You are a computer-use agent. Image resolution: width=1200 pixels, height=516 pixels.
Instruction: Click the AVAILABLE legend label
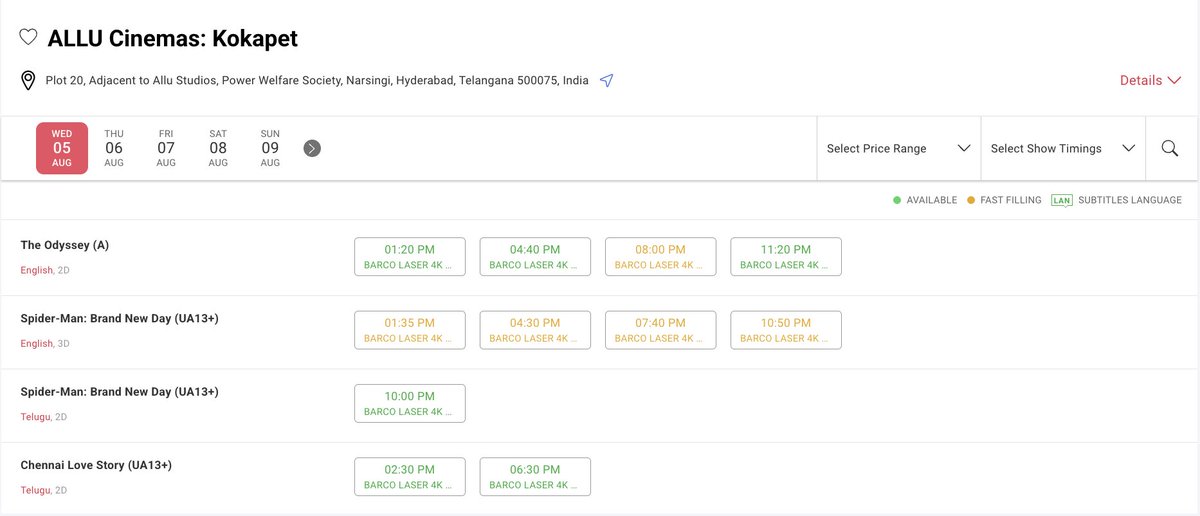tap(931, 200)
